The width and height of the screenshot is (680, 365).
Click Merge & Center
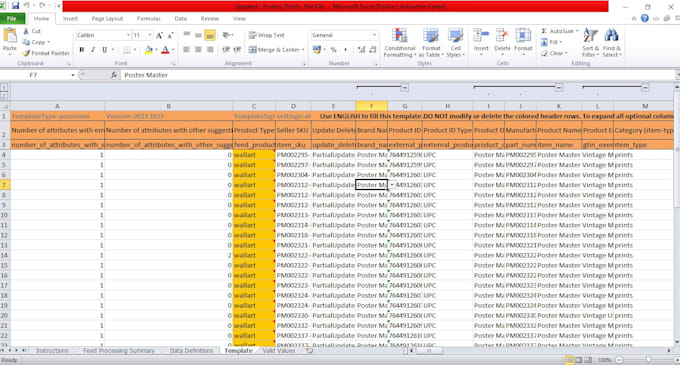(x=276, y=50)
